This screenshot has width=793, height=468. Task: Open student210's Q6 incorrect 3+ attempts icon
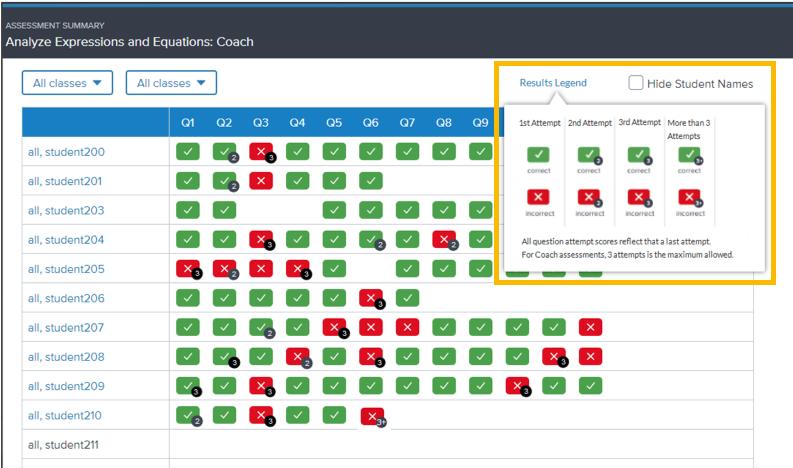371,415
